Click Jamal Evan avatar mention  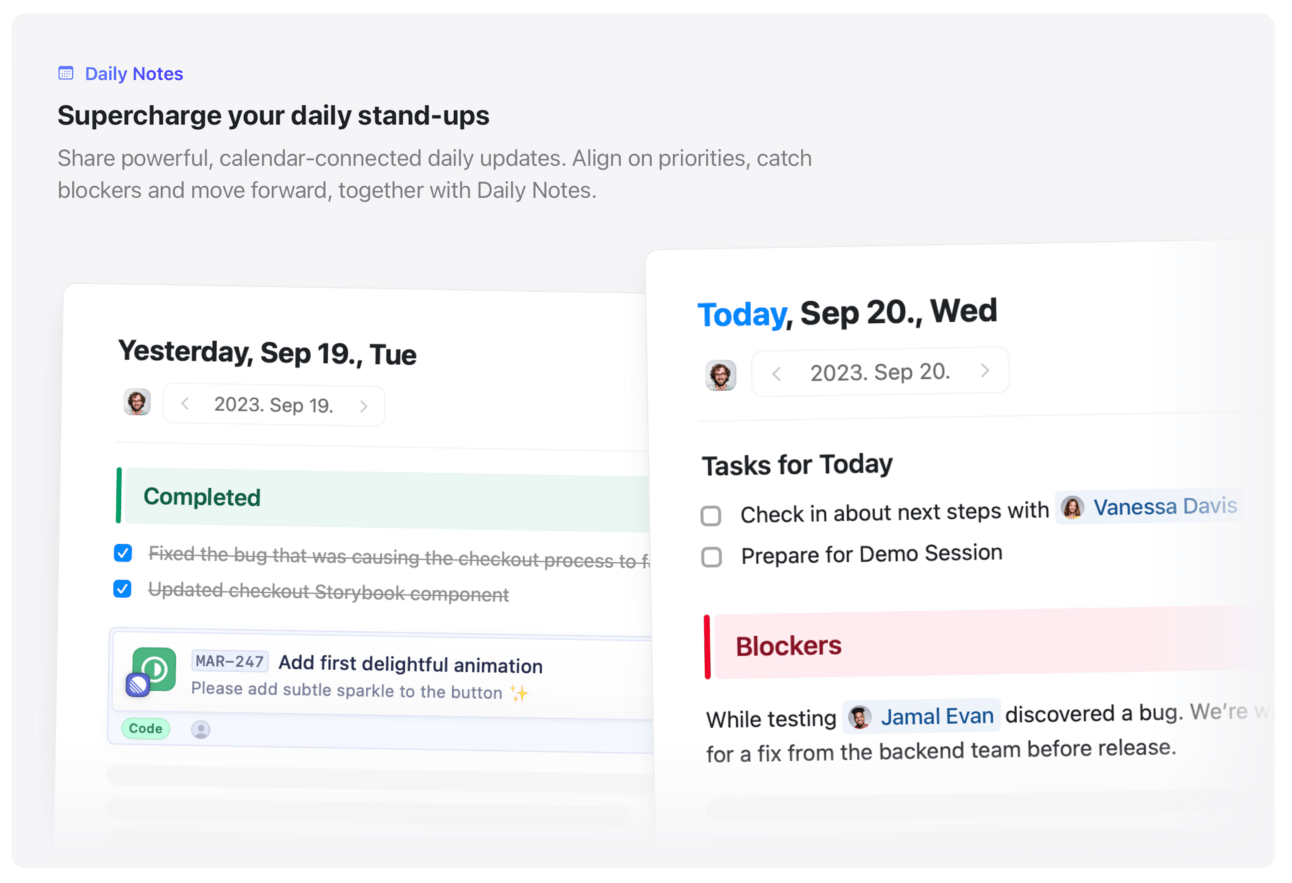coord(859,716)
